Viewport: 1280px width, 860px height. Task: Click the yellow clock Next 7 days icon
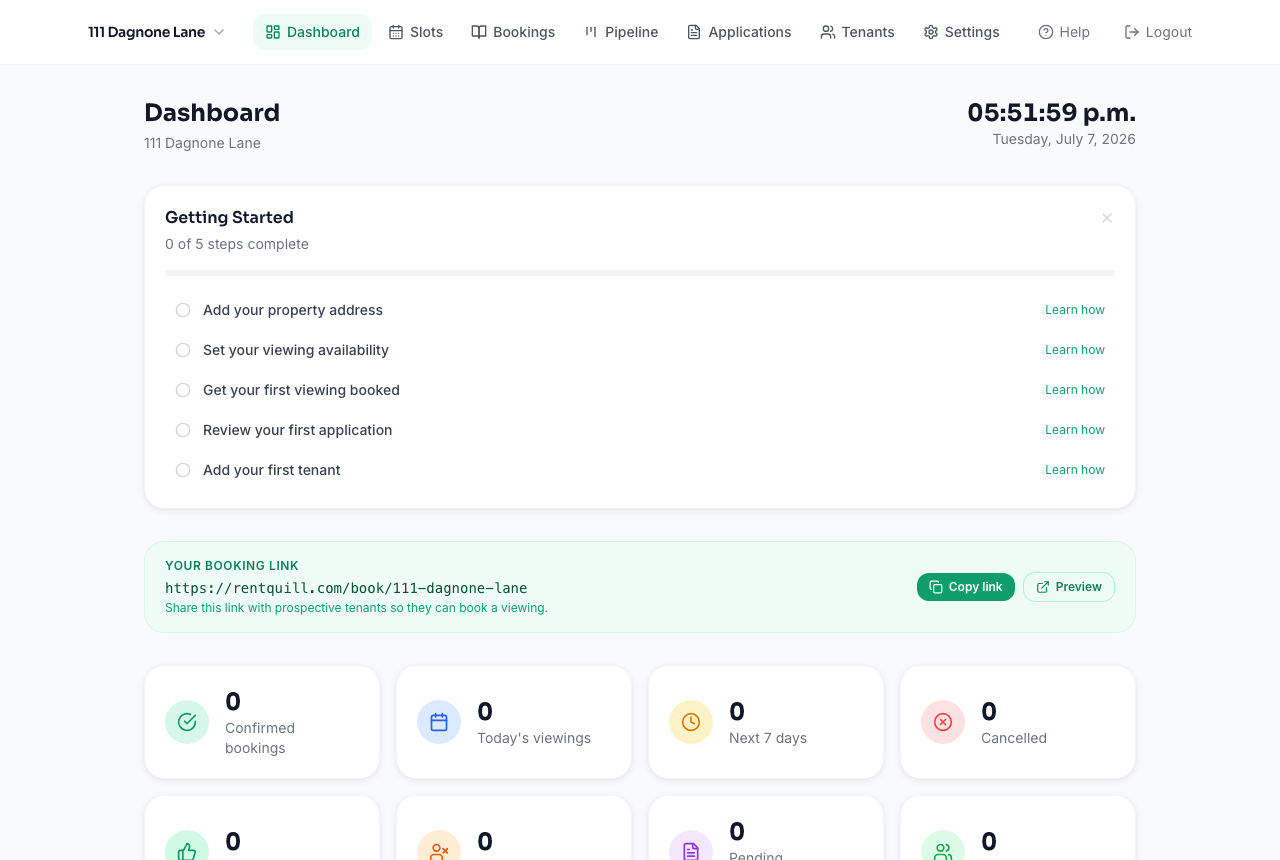(691, 722)
